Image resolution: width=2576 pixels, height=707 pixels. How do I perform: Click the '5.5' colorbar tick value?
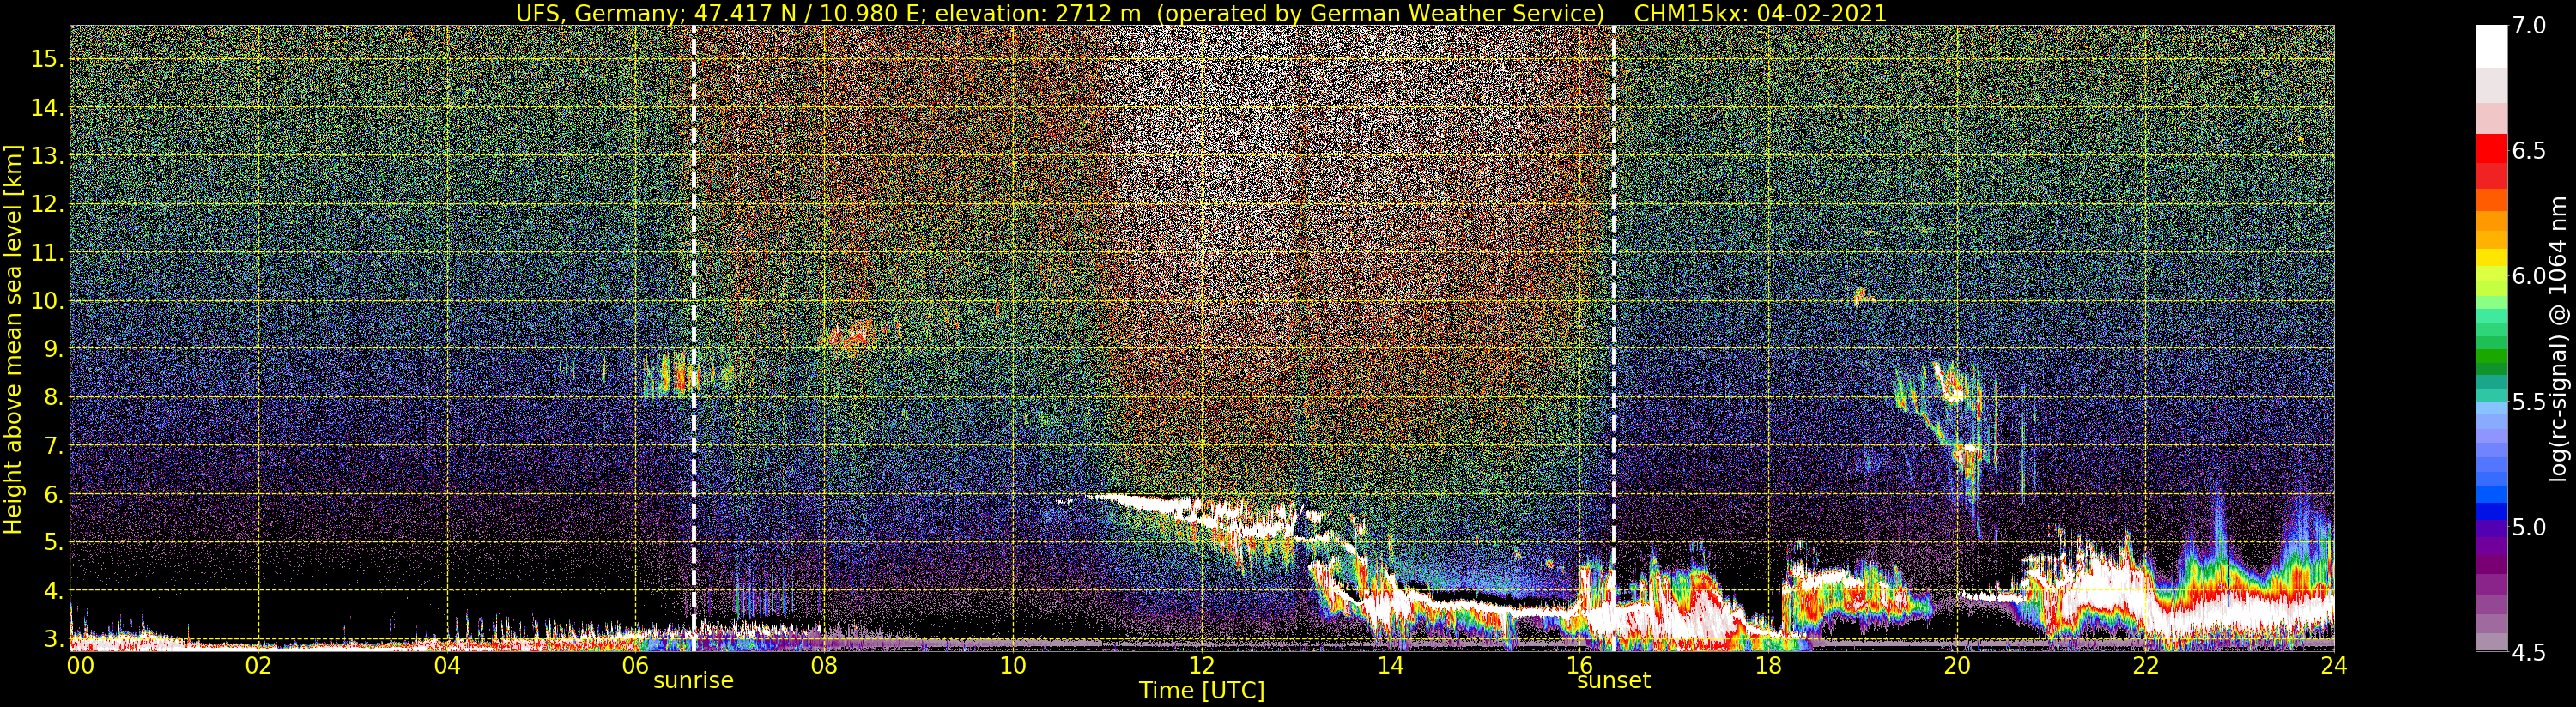pos(2528,401)
